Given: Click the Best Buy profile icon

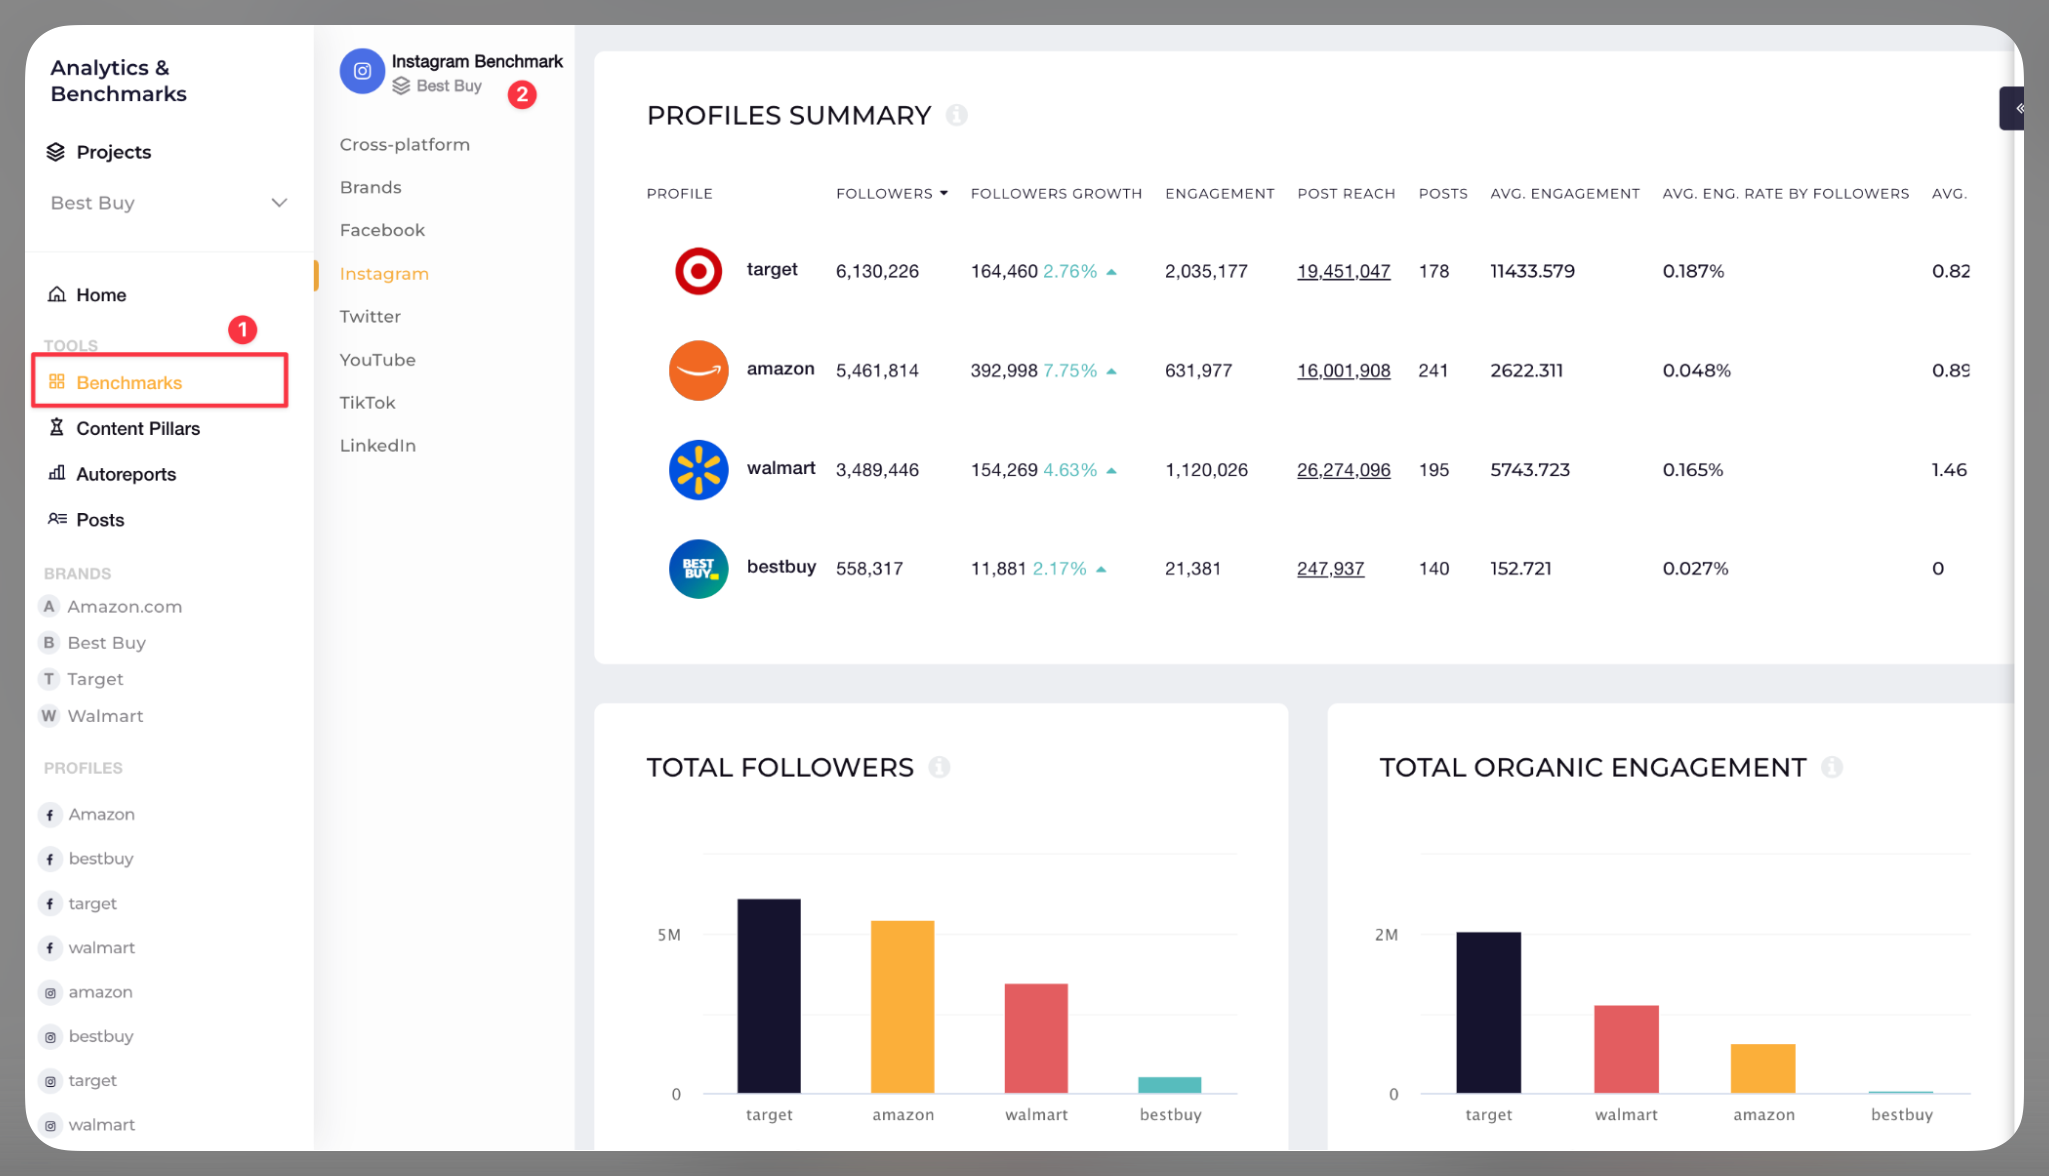Looking at the screenshot, I should pyautogui.click(x=698, y=568).
